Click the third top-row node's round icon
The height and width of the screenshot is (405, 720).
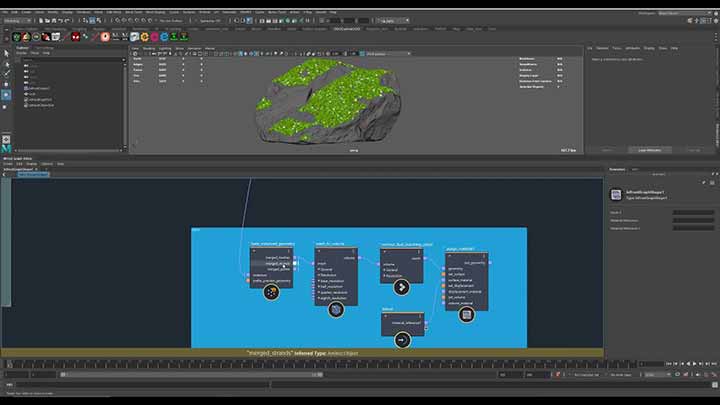click(402, 287)
